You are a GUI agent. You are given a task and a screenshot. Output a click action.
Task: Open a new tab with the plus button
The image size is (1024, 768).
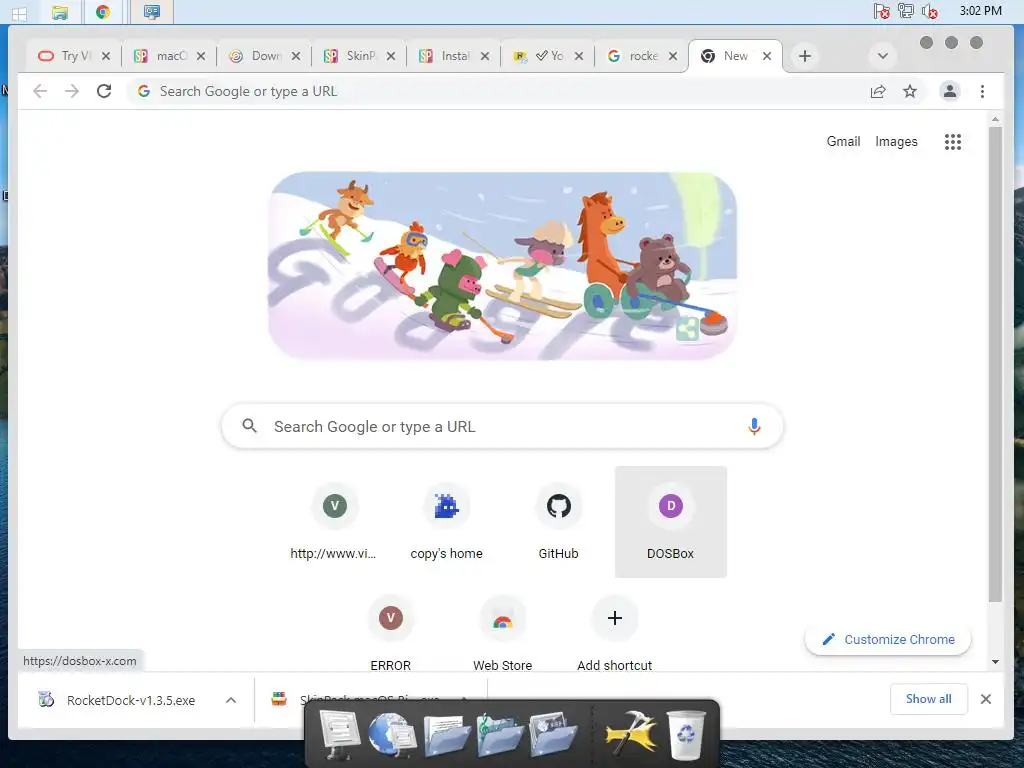point(805,56)
